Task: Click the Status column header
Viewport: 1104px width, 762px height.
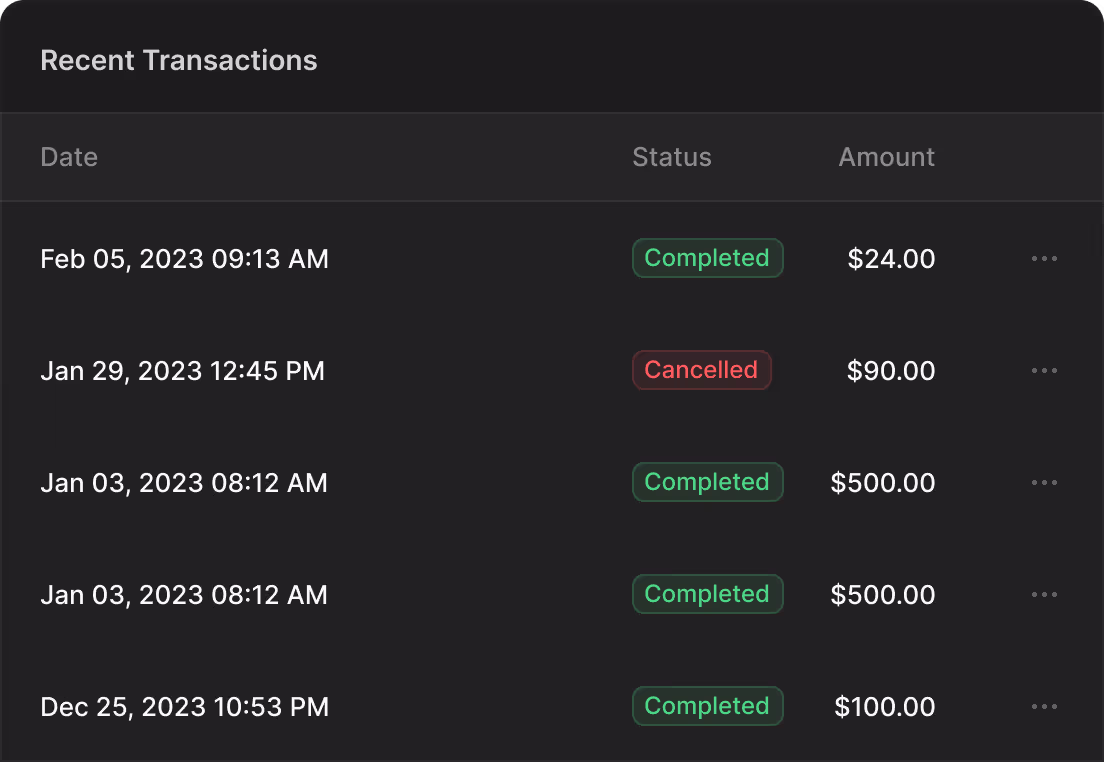Action: tap(672, 157)
